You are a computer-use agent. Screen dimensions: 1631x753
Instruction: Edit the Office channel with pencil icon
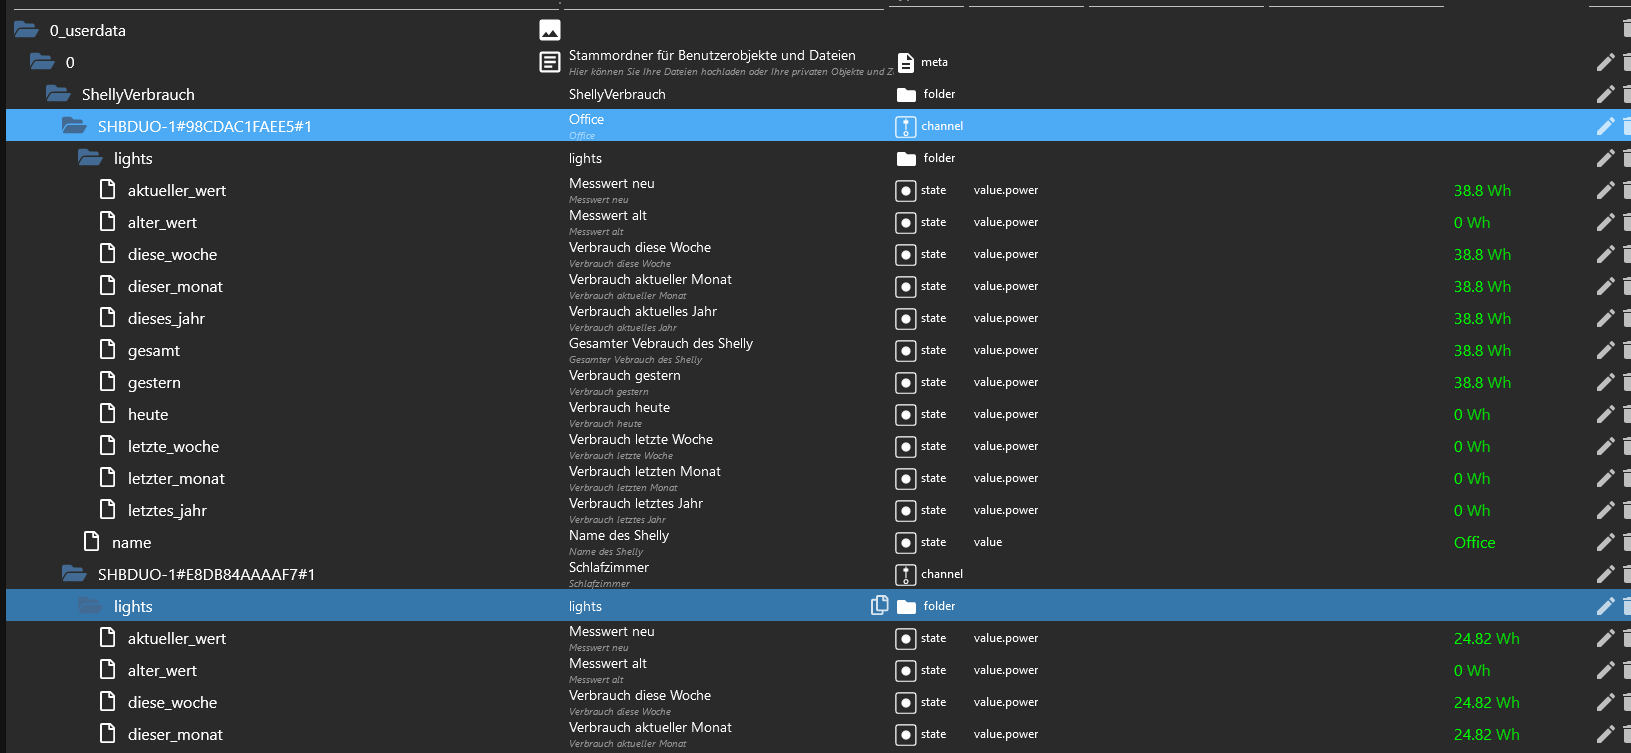1605,126
